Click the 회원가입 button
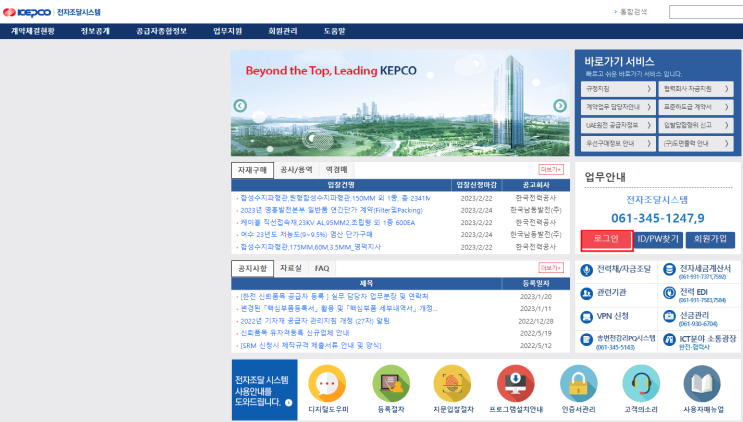The height and width of the screenshot is (422, 743). 710,239
